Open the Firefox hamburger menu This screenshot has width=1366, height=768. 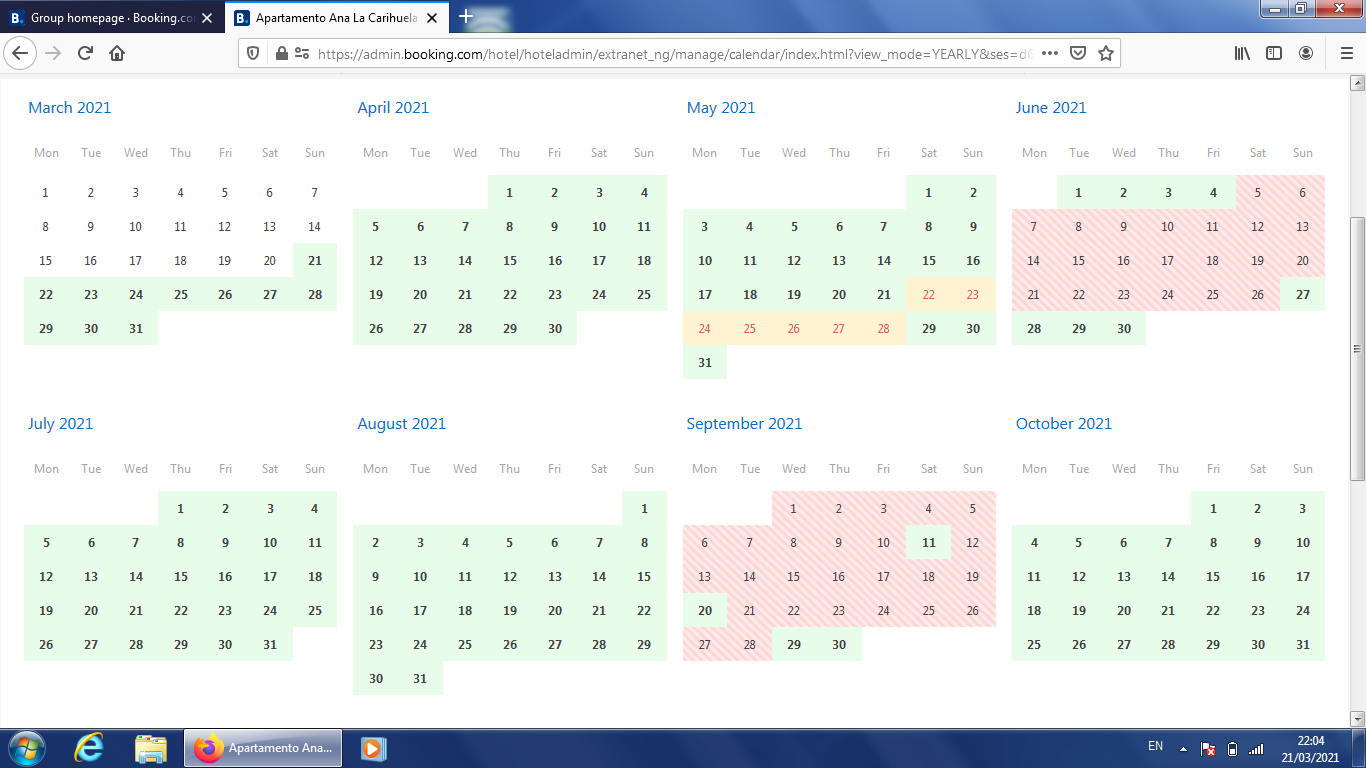pyautogui.click(x=1346, y=53)
